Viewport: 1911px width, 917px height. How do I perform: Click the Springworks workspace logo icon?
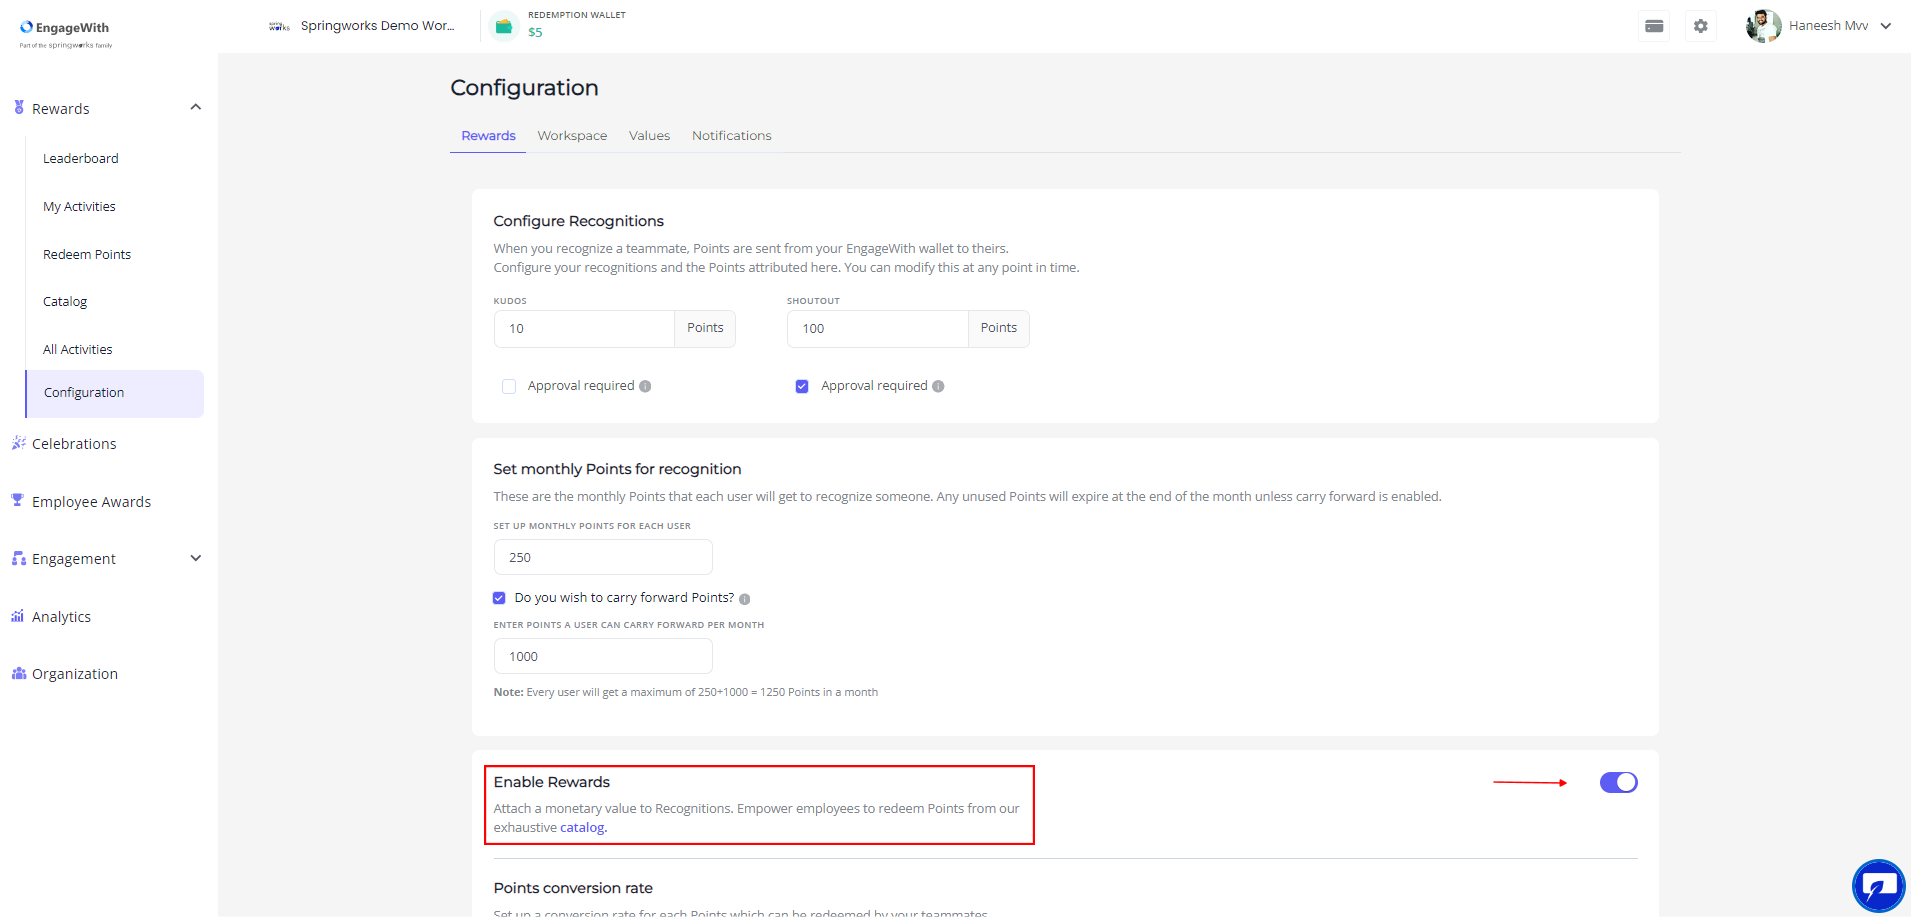(x=279, y=26)
